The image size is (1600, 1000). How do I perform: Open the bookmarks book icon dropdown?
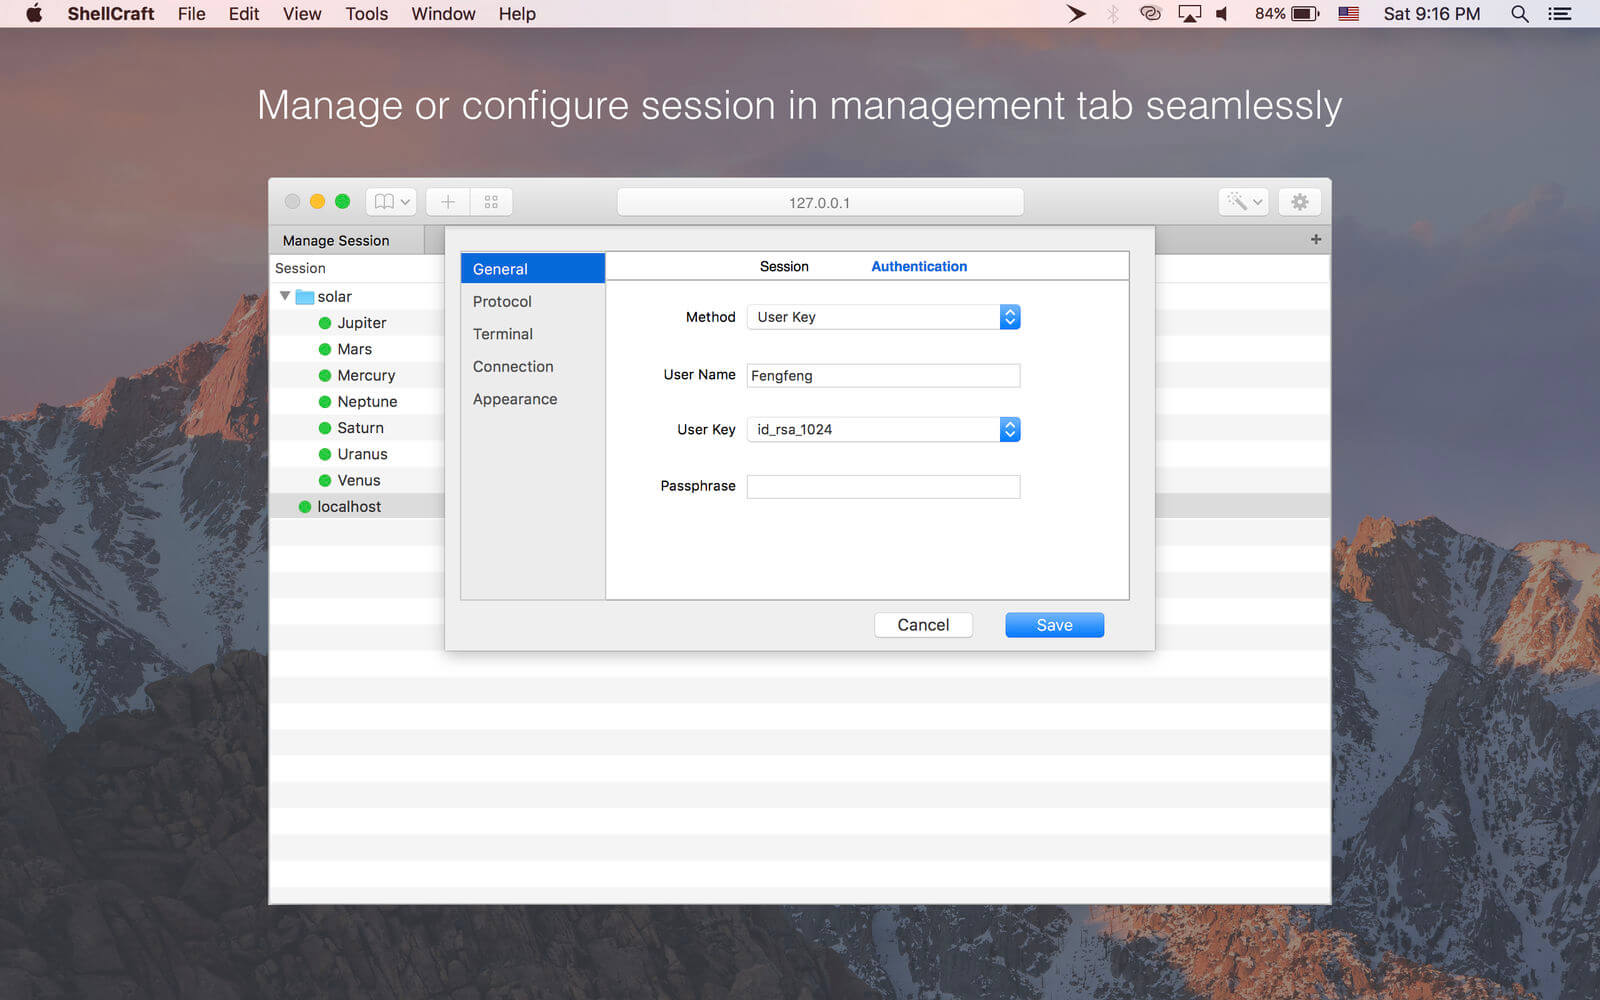(391, 202)
